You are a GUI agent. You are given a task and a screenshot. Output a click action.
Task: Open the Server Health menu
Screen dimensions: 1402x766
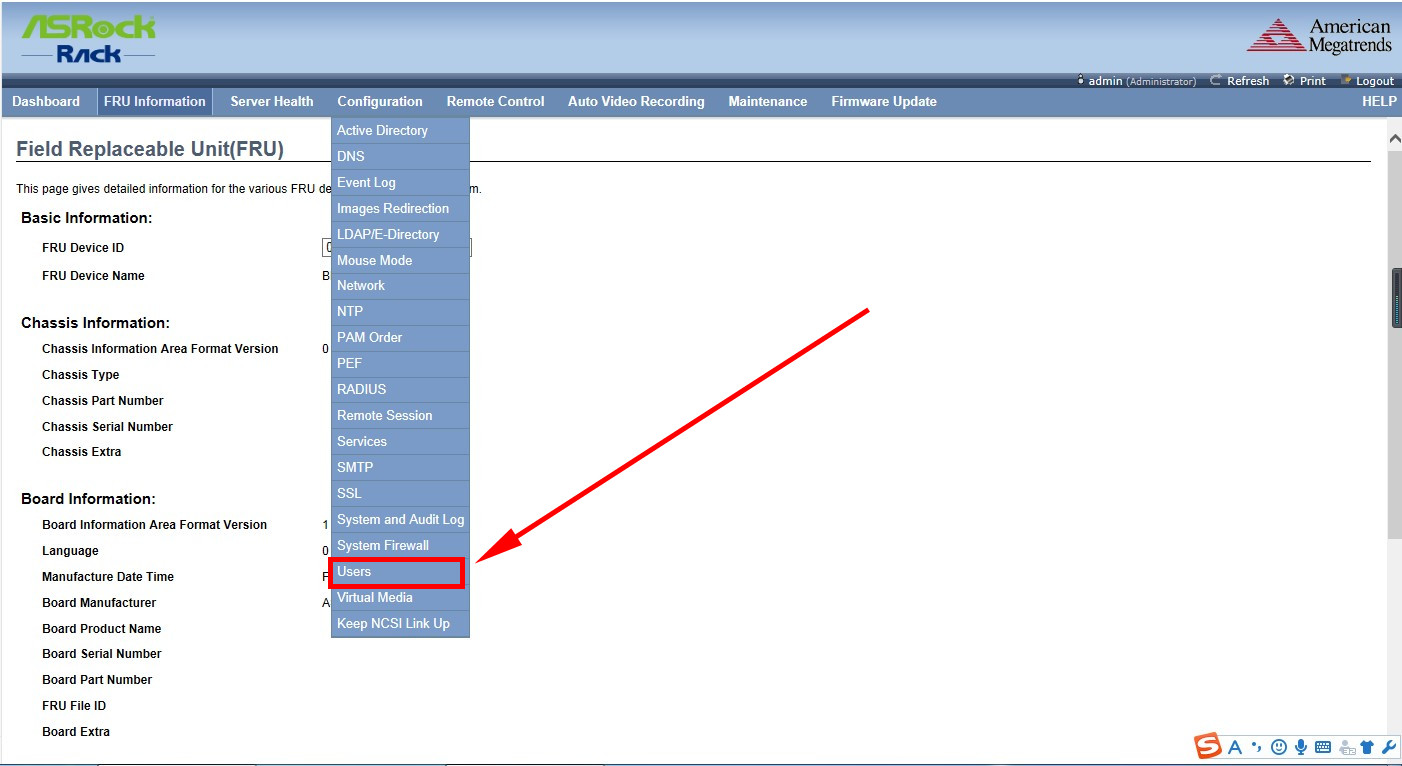[271, 101]
